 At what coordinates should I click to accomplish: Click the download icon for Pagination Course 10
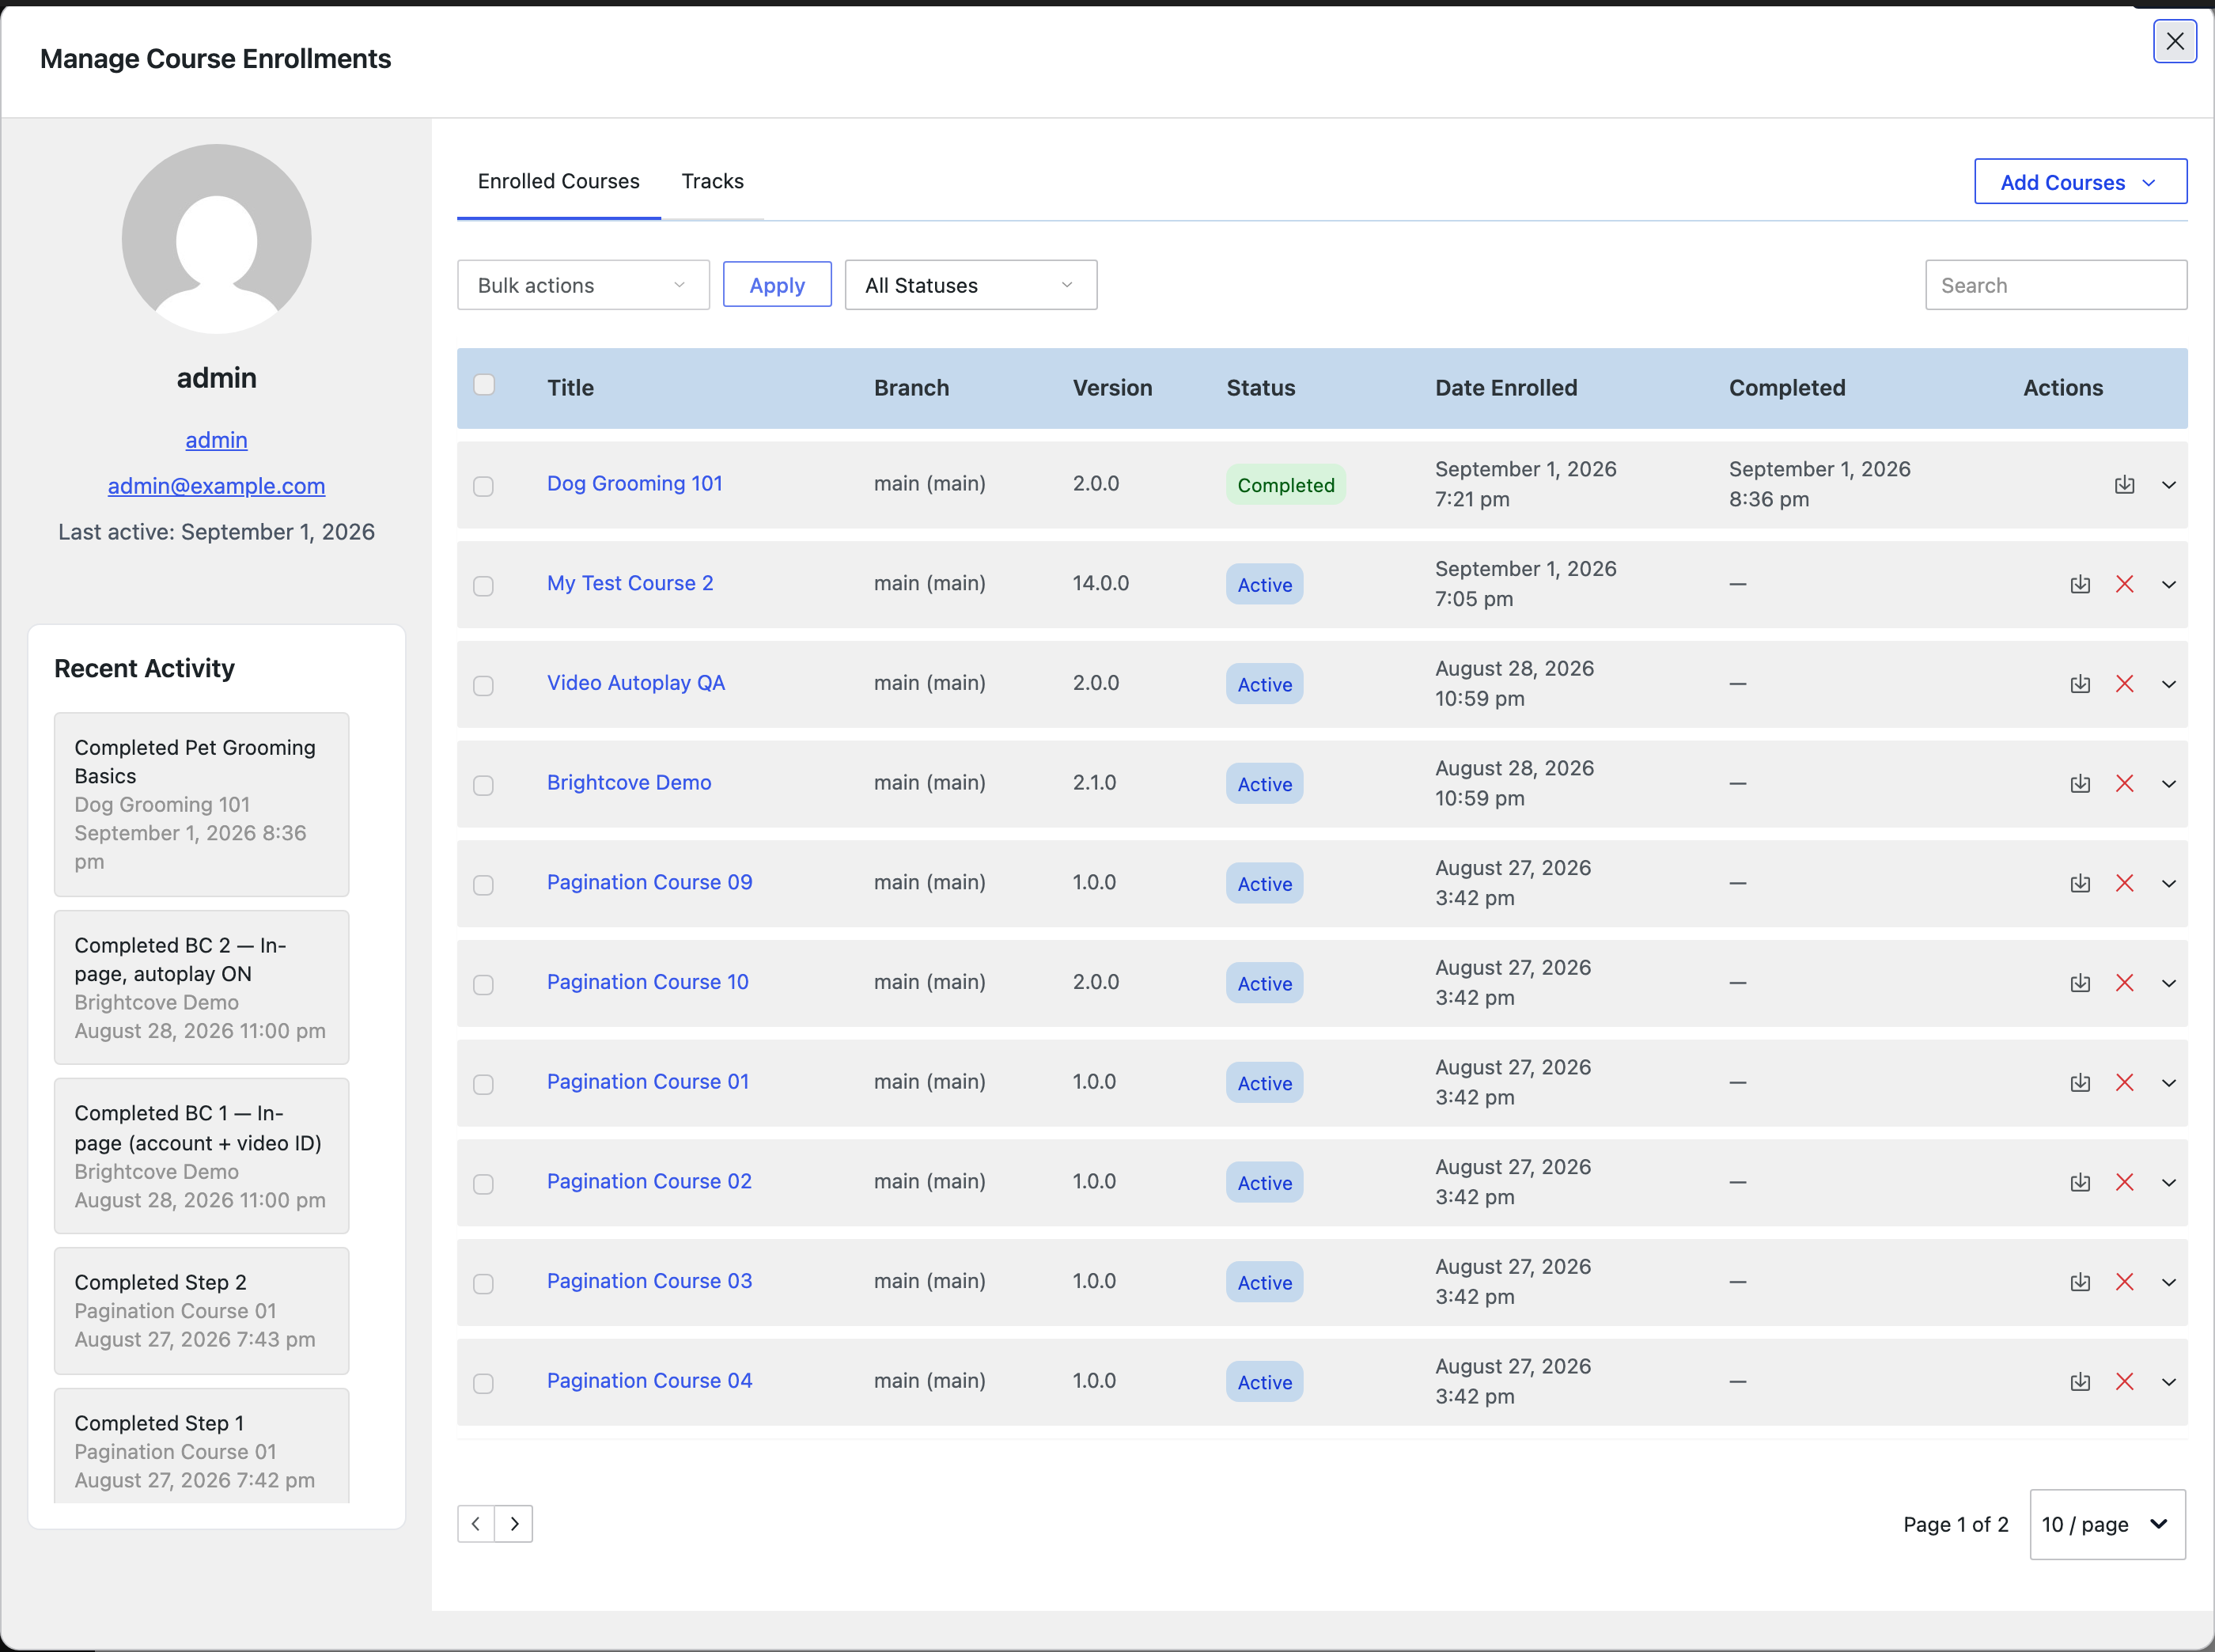[x=2080, y=983]
